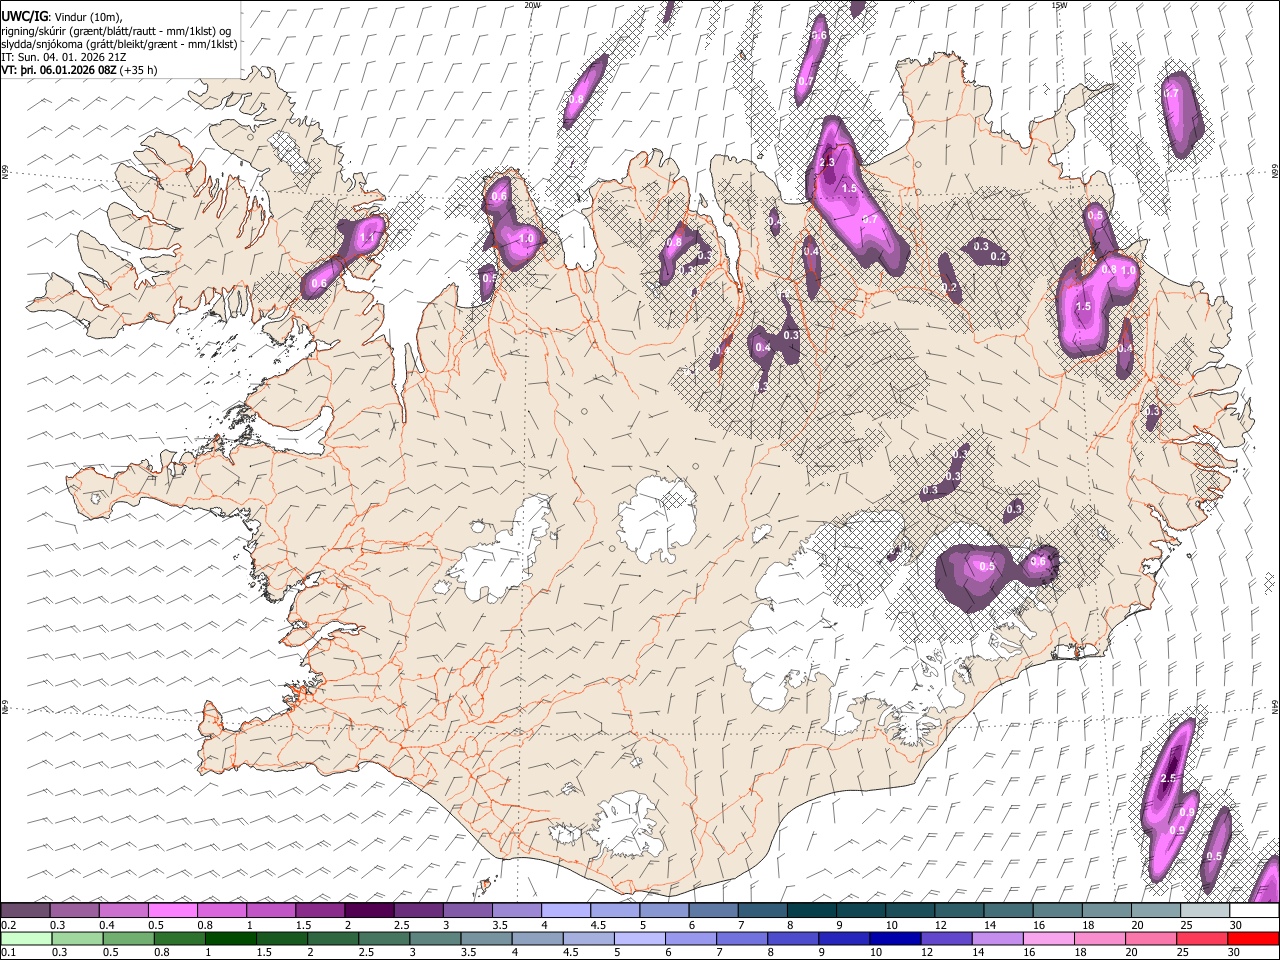
Task: Click the "4.5" label under the upper legend row
Action: 598,925
